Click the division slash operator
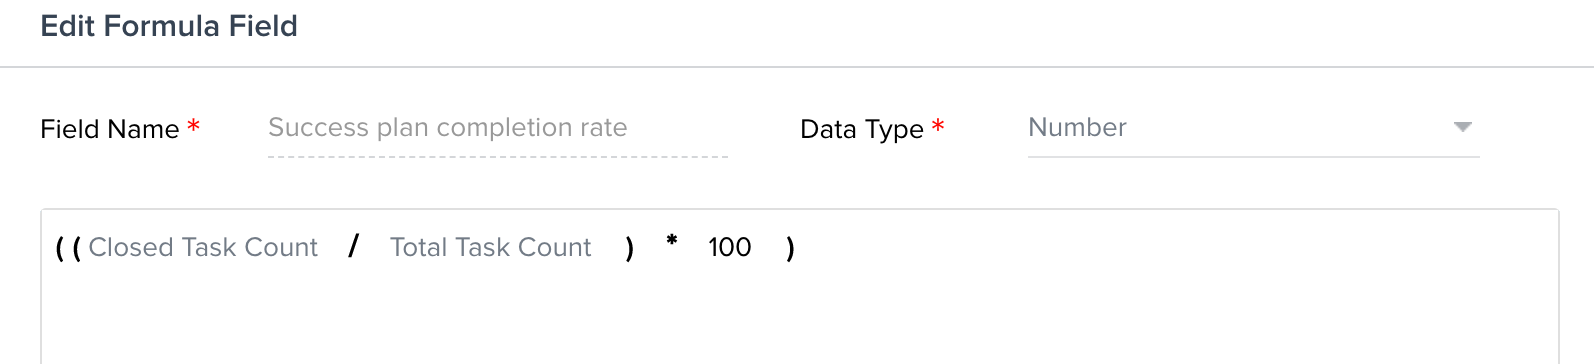The image size is (1594, 364). 354,246
